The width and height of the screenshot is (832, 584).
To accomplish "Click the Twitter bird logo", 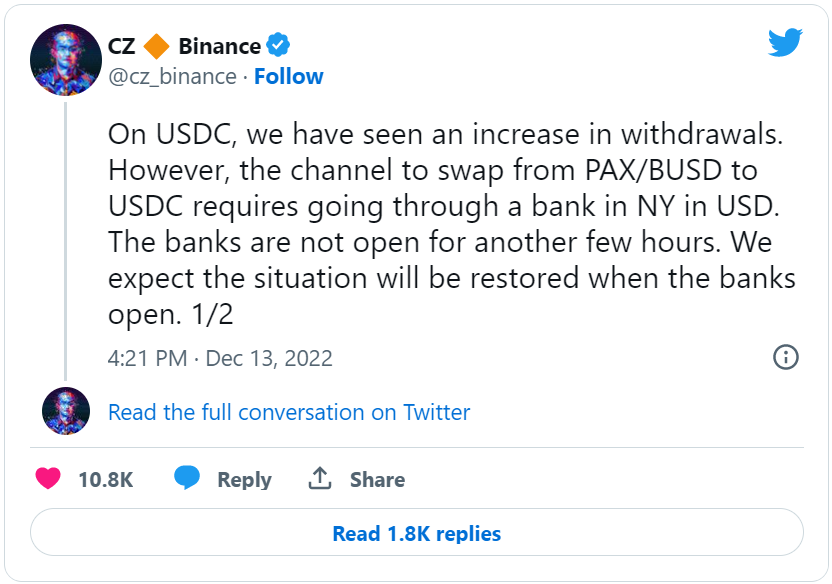I will pyautogui.click(x=786, y=43).
